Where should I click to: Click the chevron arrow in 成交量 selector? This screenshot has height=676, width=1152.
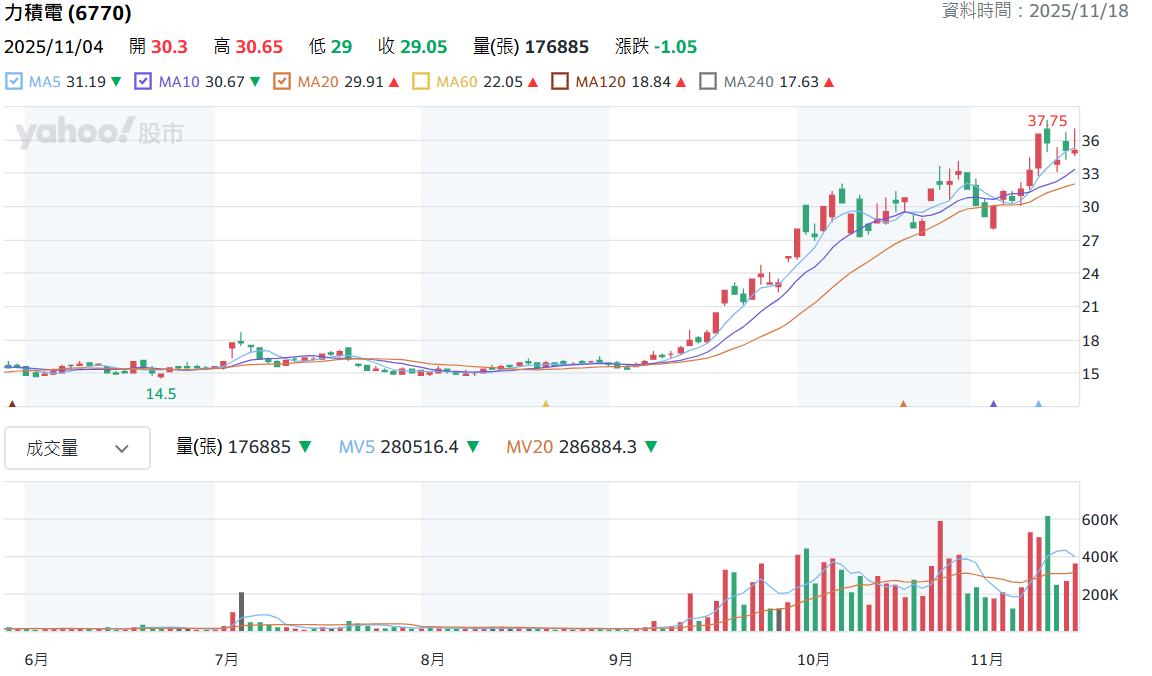click(122, 449)
